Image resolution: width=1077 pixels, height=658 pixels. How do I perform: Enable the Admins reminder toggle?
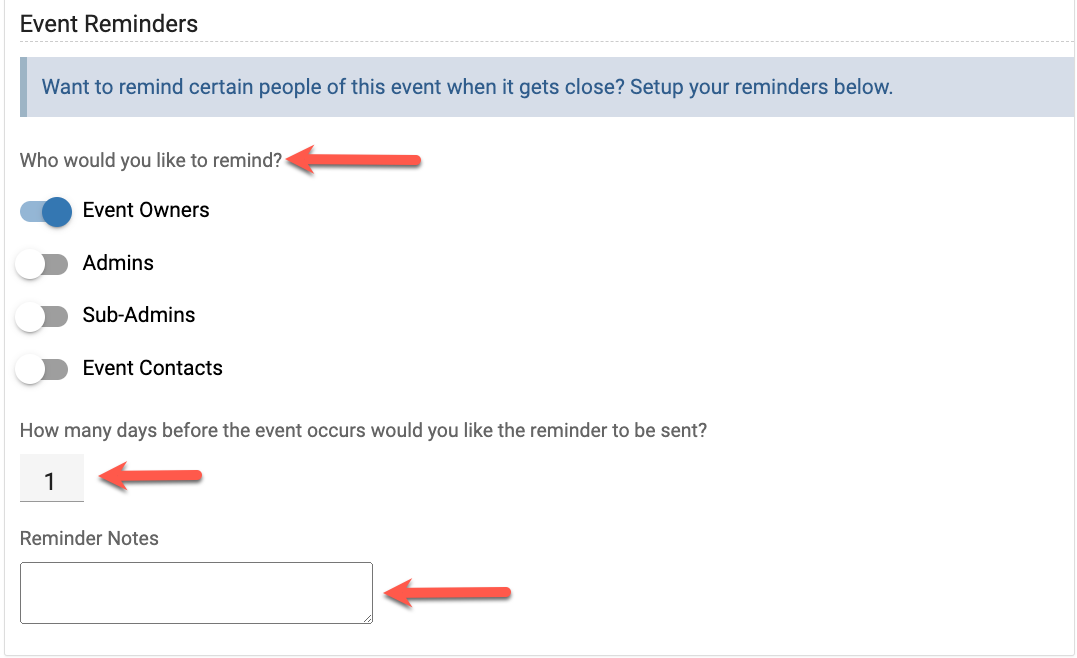[42, 264]
